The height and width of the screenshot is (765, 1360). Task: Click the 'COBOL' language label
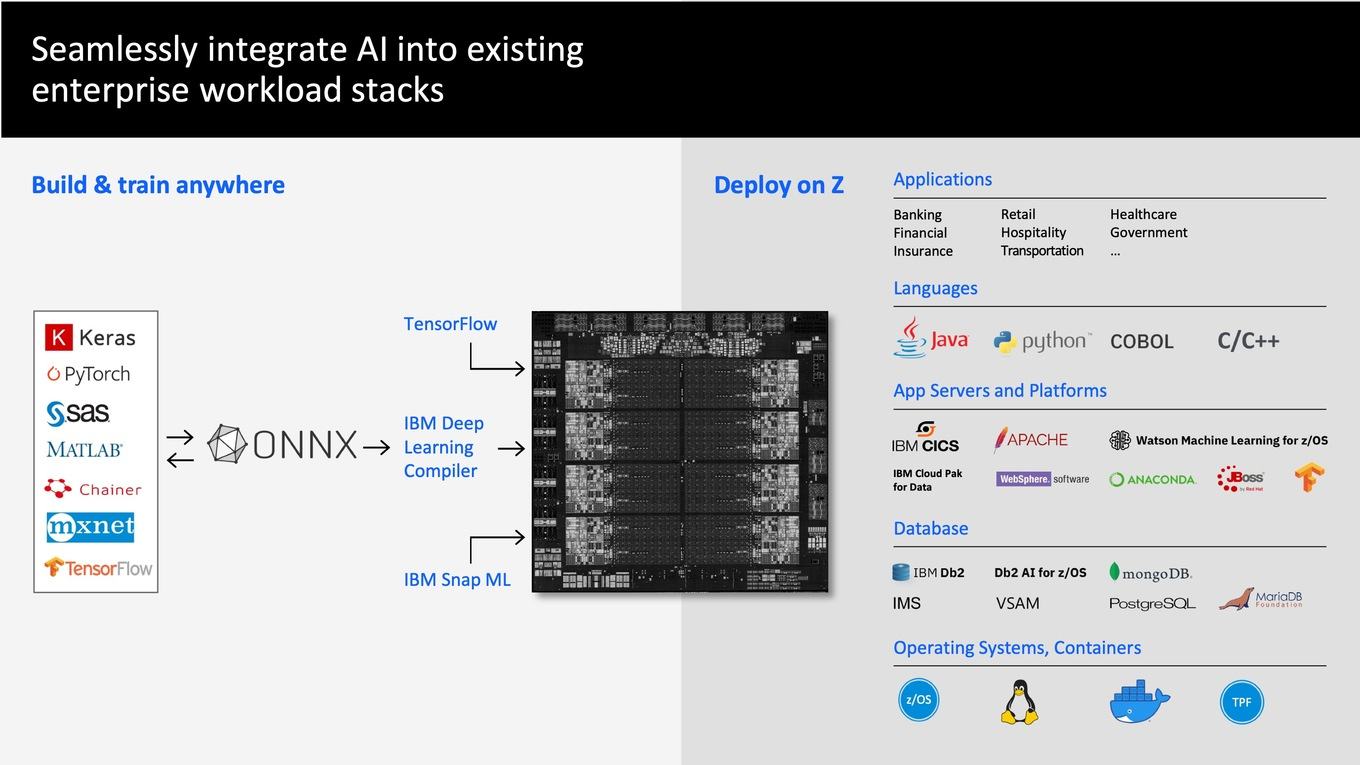pyautogui.click(x=1141, y=341)
